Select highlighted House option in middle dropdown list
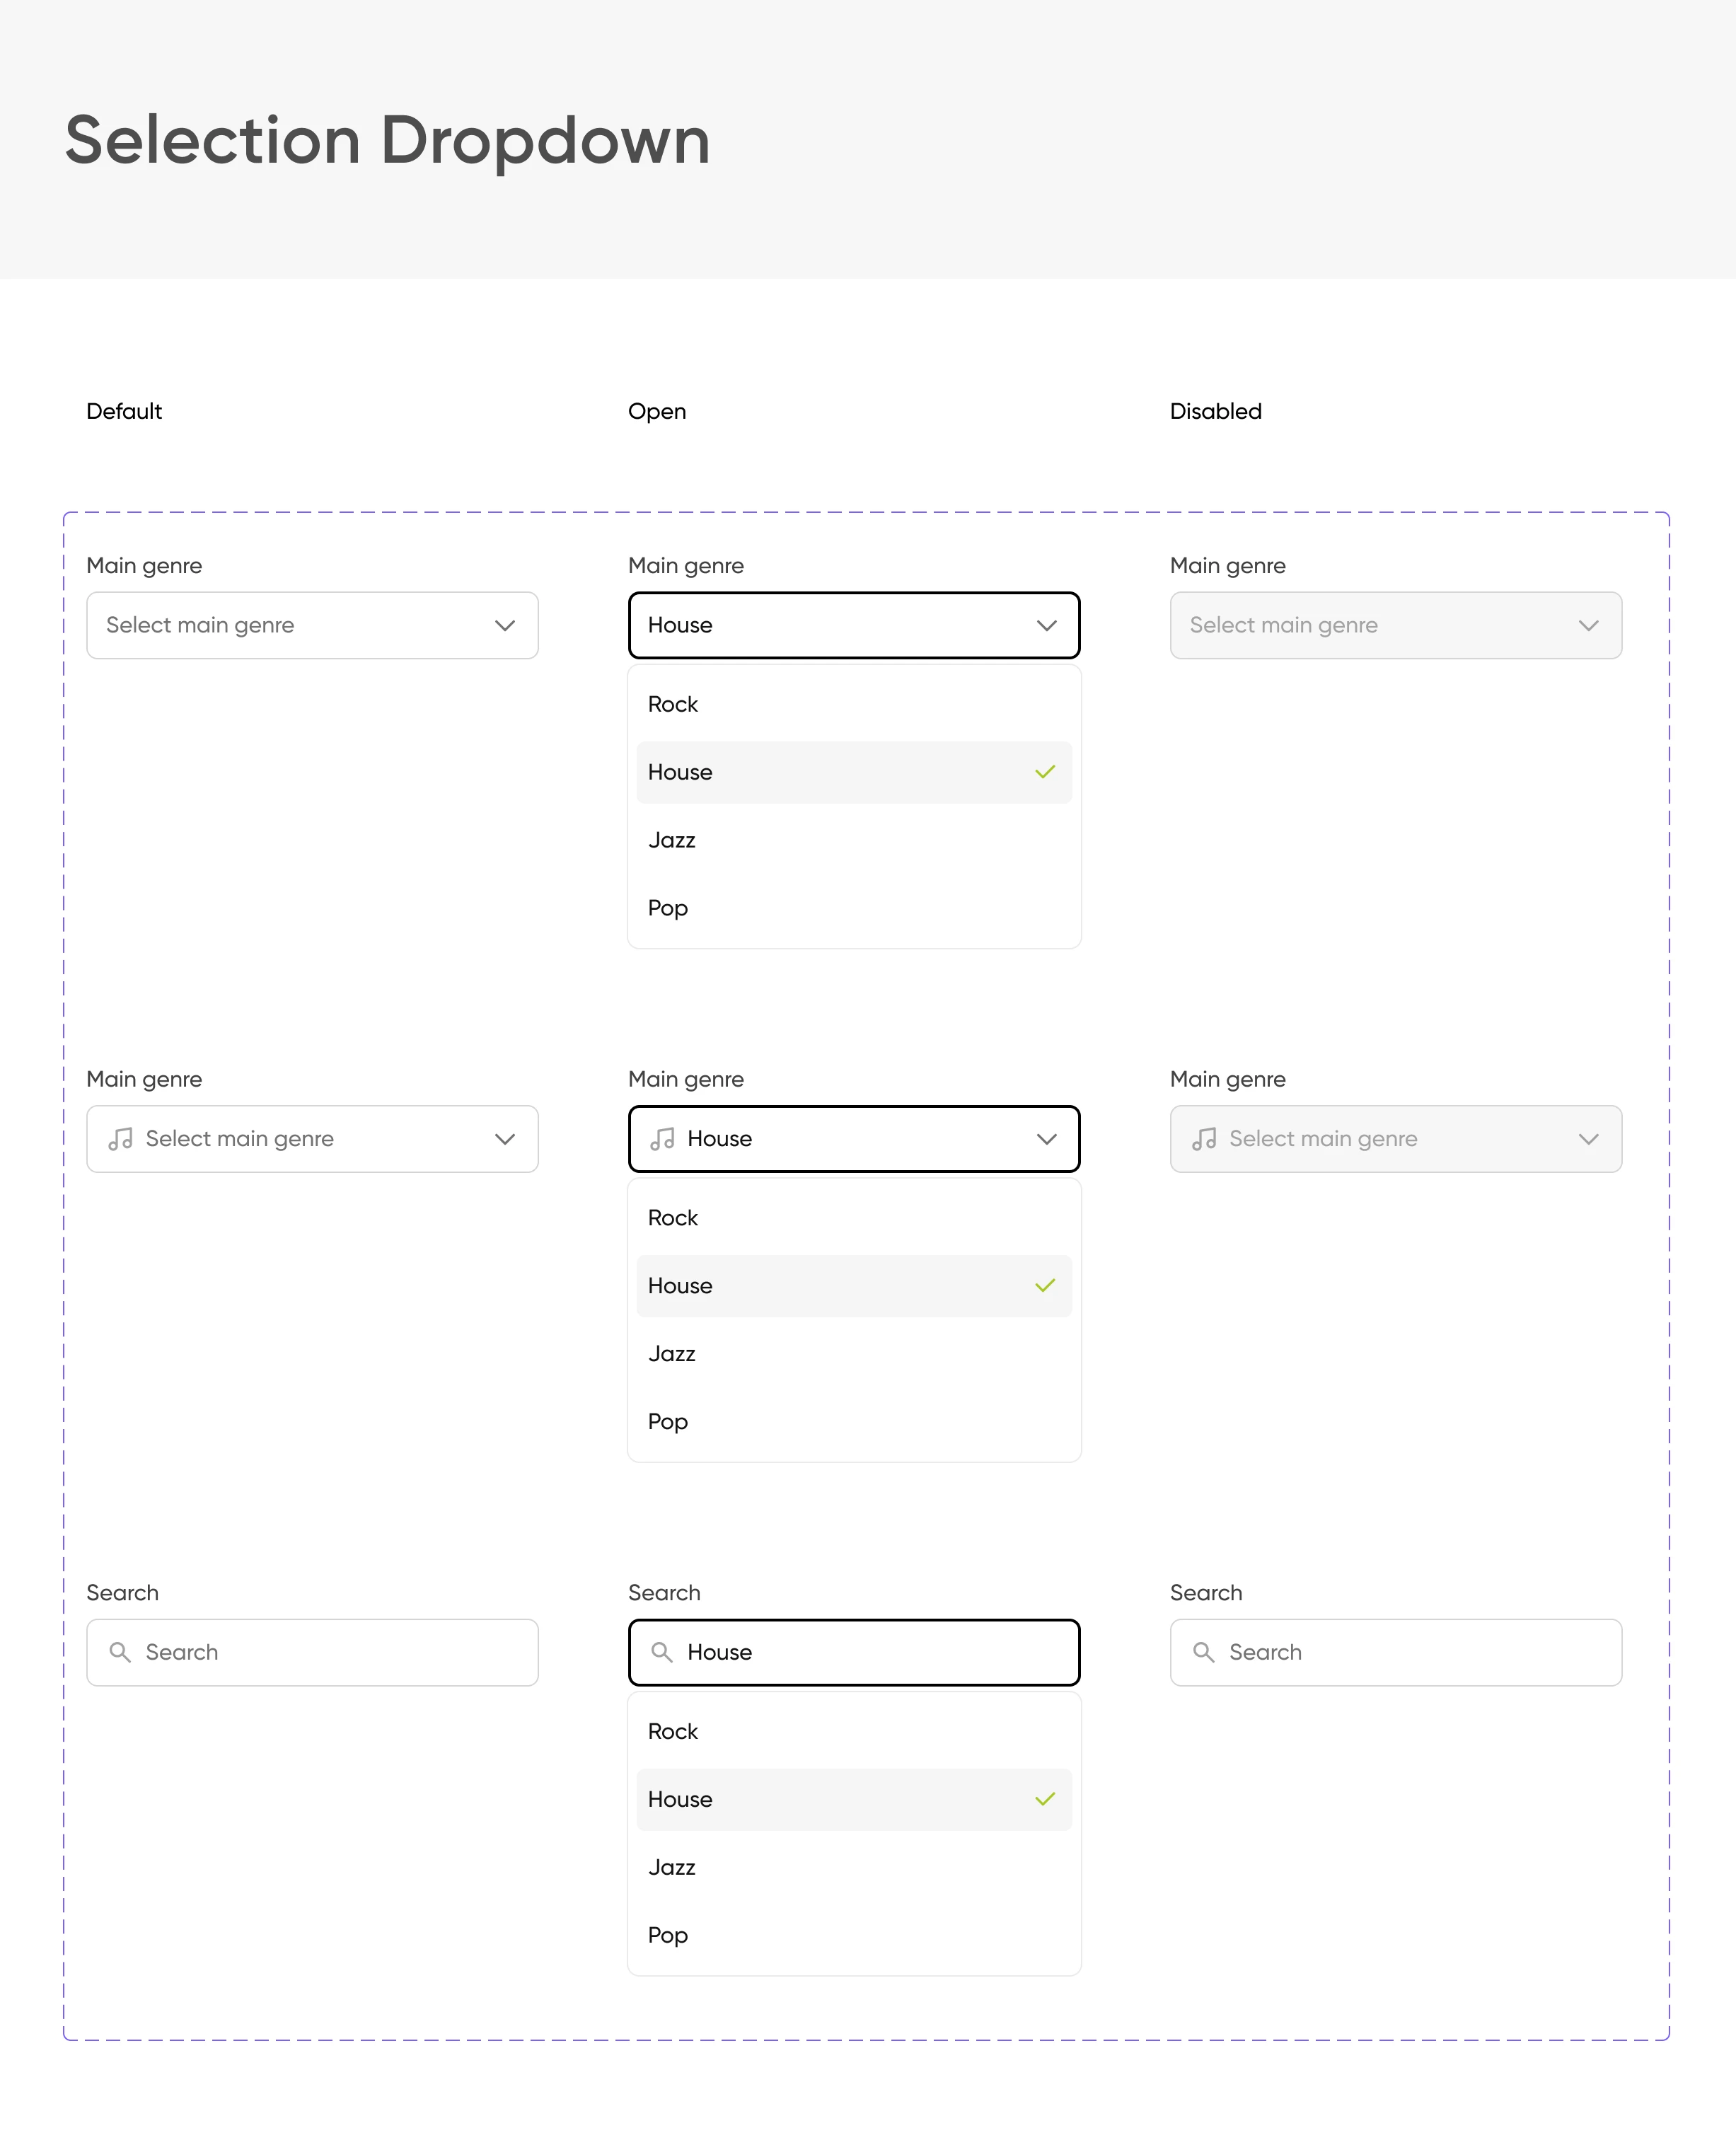The height and width of the screenshot is (2145, 1736). pos(680,1286)
